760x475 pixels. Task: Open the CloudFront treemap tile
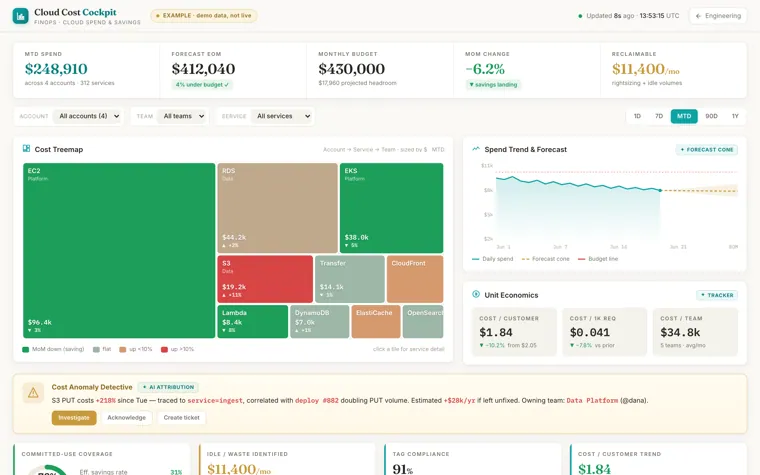tap(415, 279)
